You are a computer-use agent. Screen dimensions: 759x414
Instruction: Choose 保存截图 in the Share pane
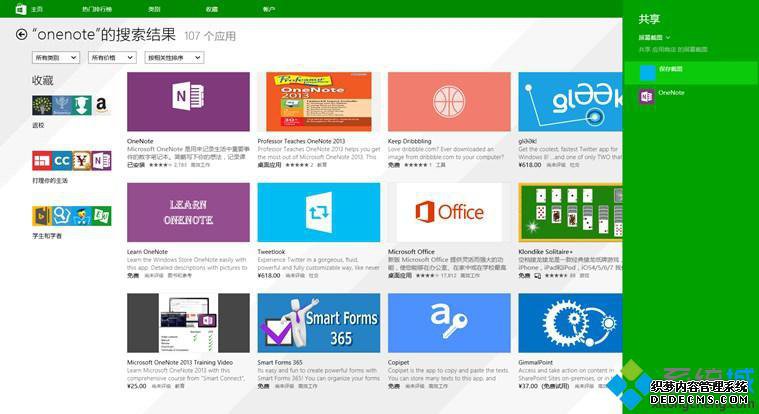click(691, 73)
